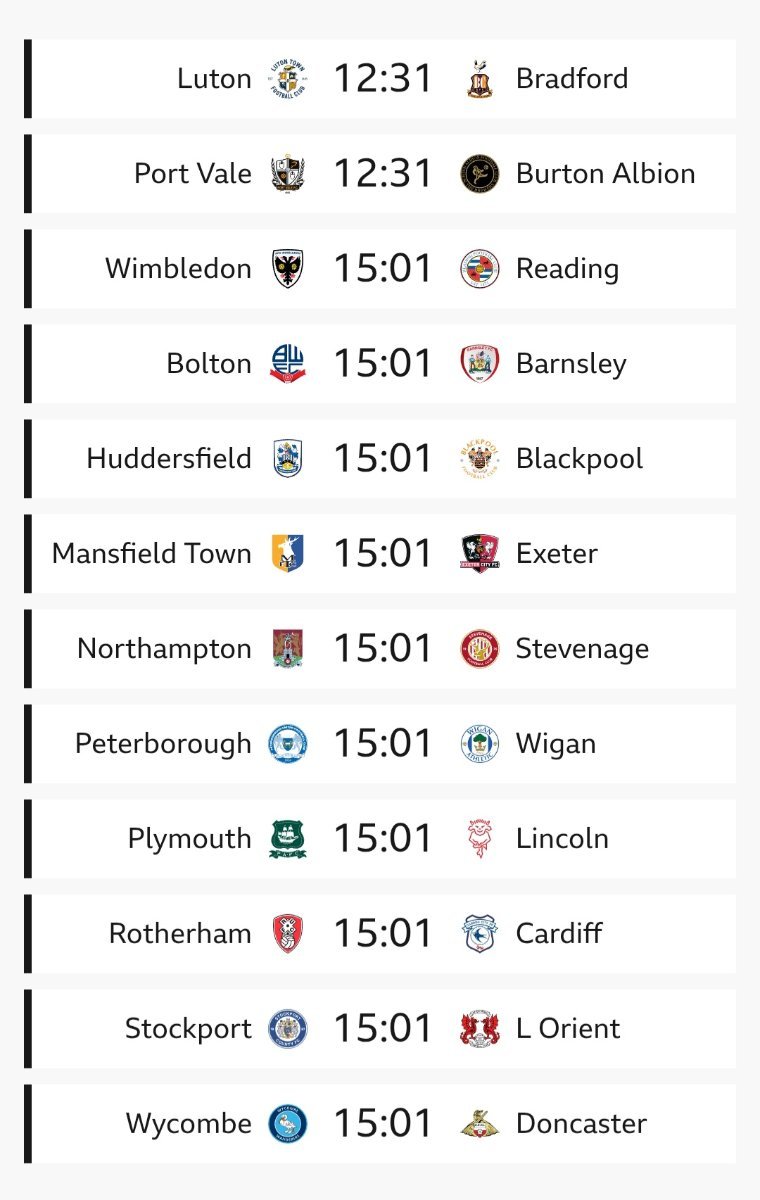Click the Plymouth club crest
The height and width of the screenshot is (1200, 760).
pyautogui.click(x=288, y=839)
